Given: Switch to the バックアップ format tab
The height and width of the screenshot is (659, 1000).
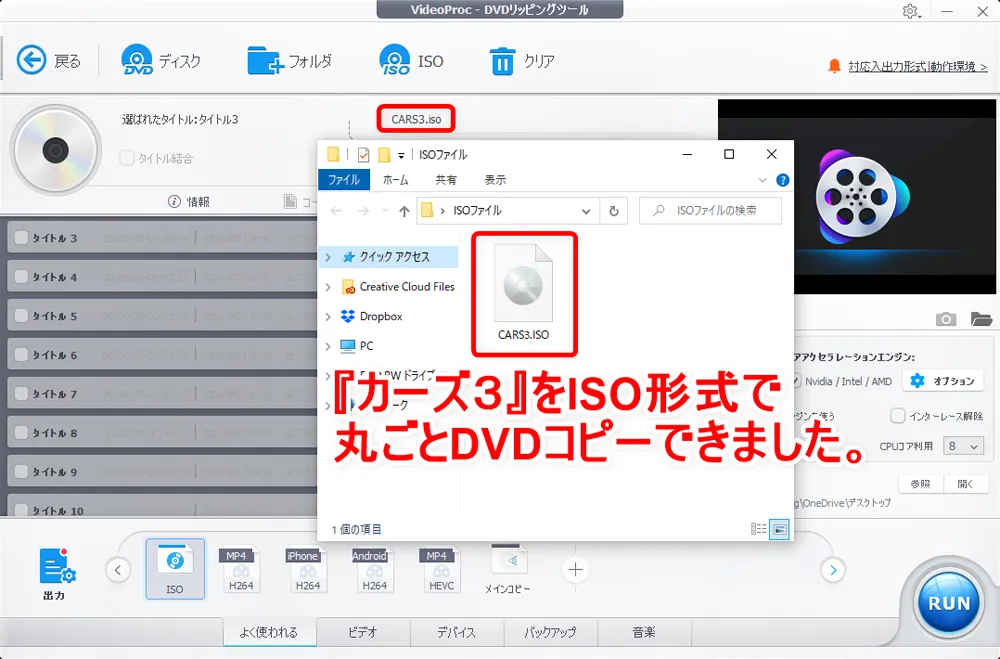Looking at the screenshot, I should [x=550, y=632].
